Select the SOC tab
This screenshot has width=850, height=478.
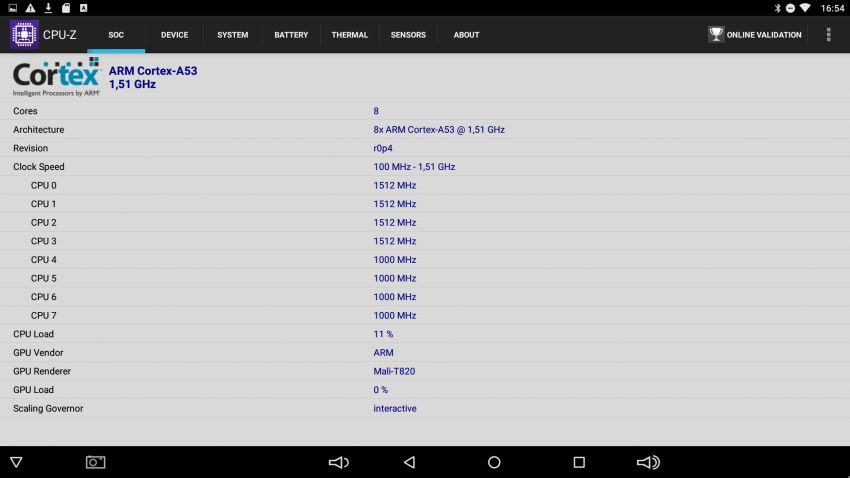click(x=116, y=35)
